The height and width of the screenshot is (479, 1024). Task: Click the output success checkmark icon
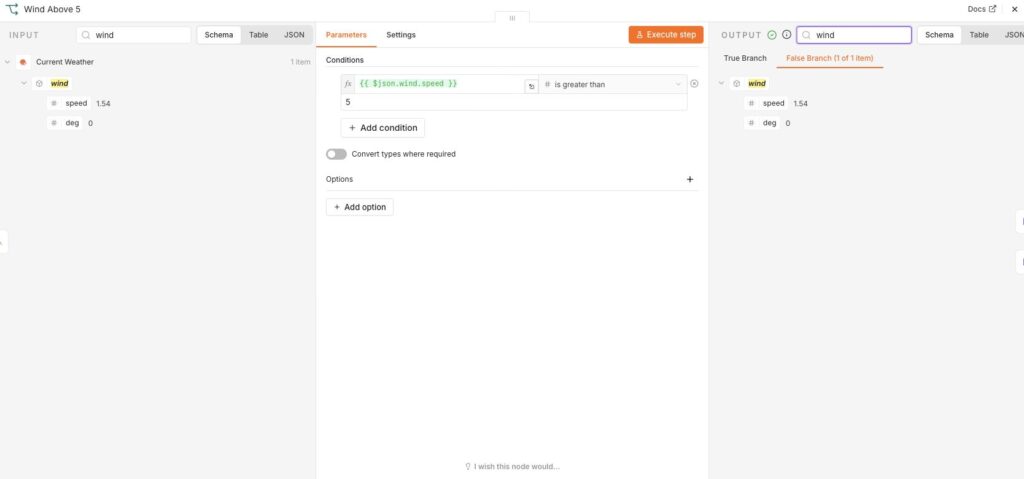(x=772, y=35)
